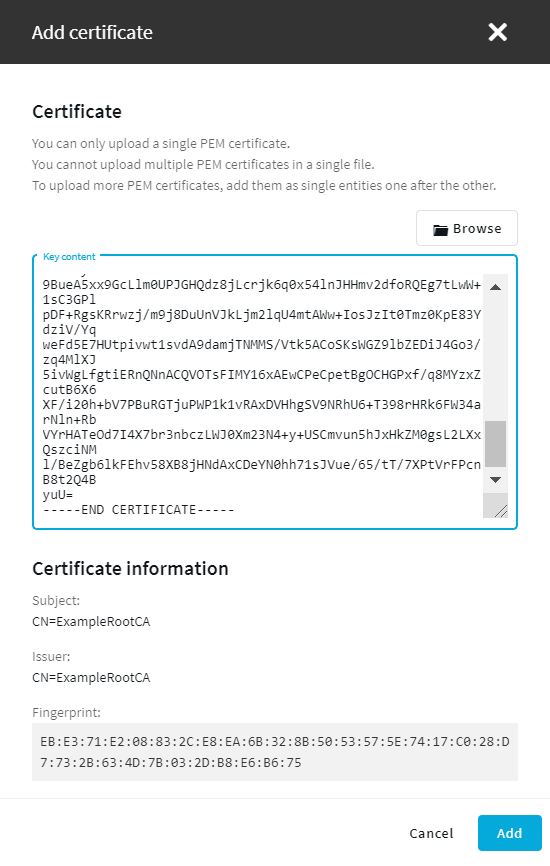
Task: Click the key content scroll-up arrow
Action: pos(495,287)
